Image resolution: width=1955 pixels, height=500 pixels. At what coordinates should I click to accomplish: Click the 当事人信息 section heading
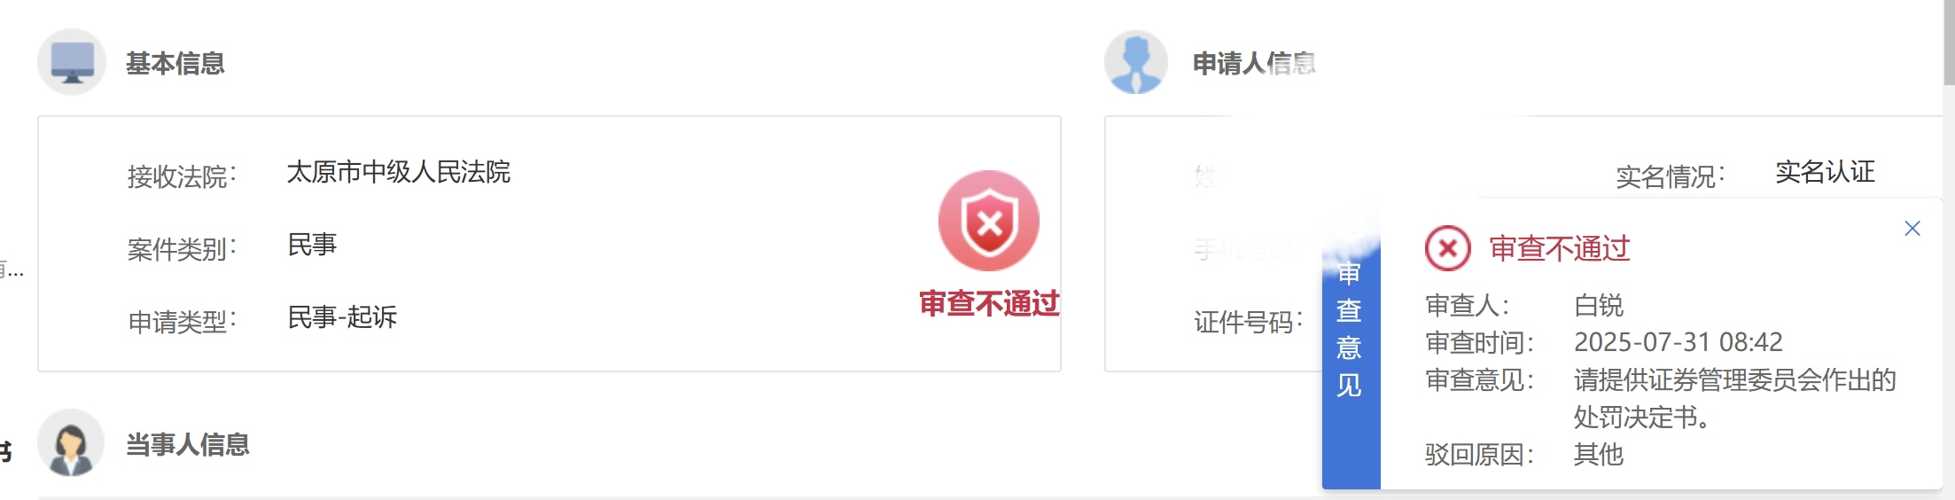(187, 444)
